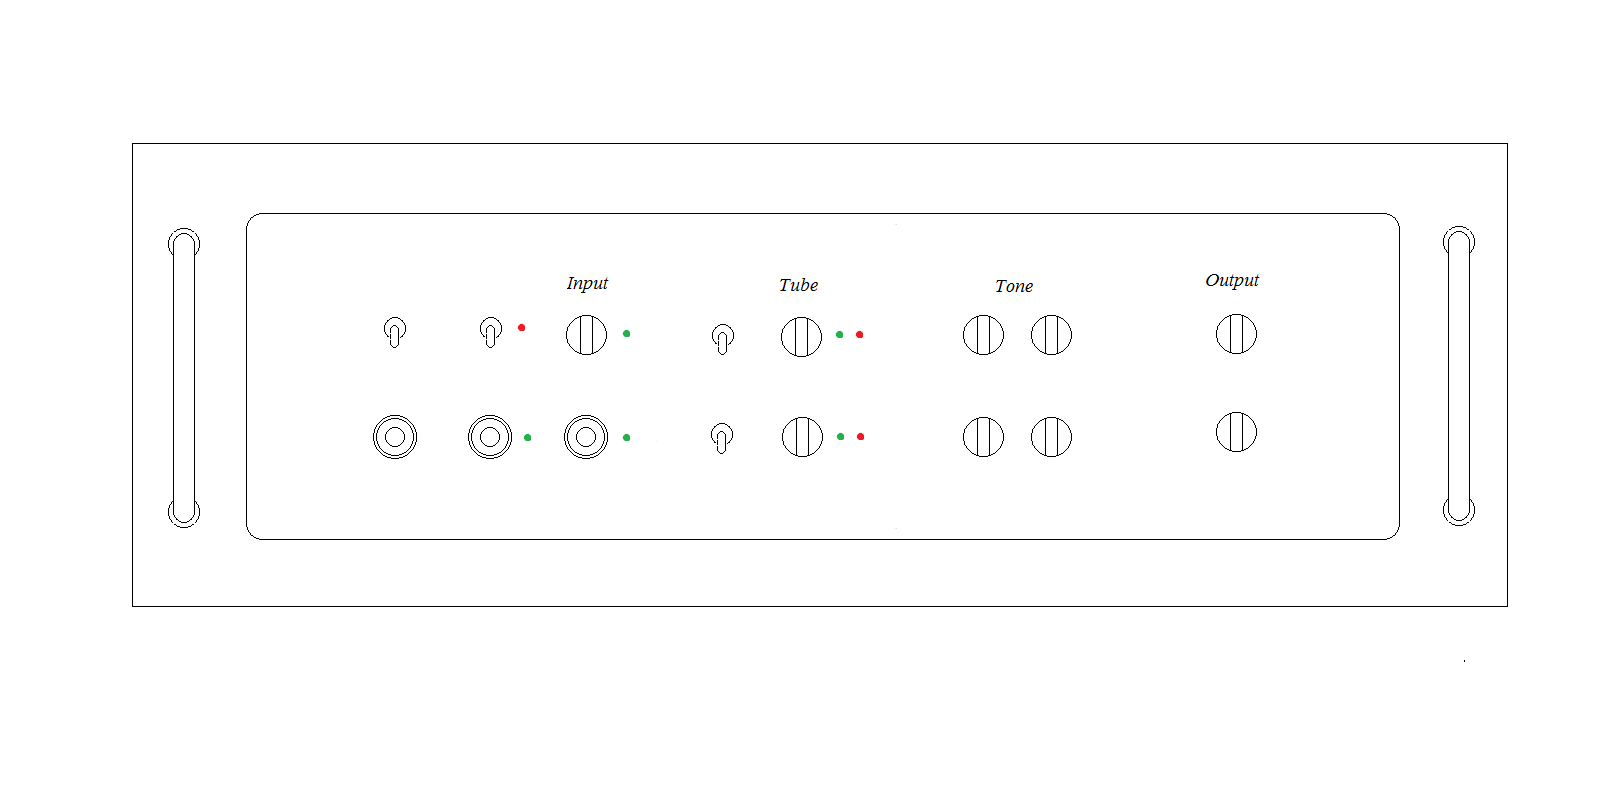Click the Tone label
This screenshot has width=1624, height=791.
1014,286
